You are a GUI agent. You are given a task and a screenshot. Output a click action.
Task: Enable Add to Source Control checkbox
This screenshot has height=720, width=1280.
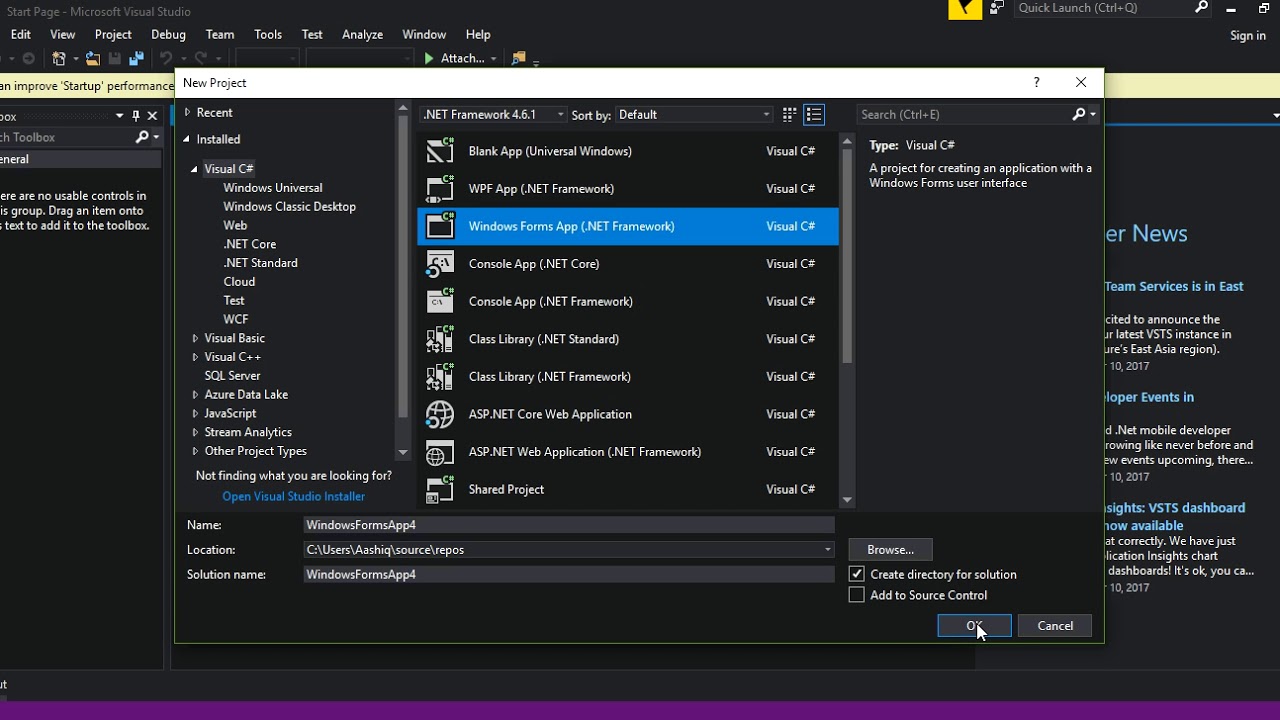point(856,595)
